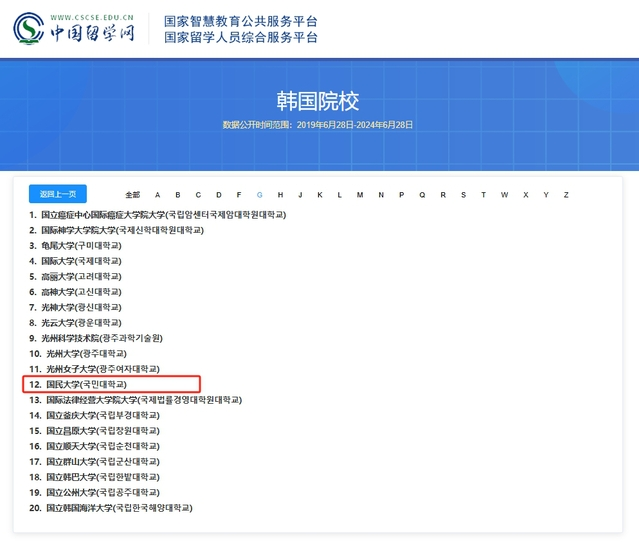The height and width of the screenshot is (542, 639).
Task: Click 国家留学人员综合服务平台 header text
Action: [240, 38]
